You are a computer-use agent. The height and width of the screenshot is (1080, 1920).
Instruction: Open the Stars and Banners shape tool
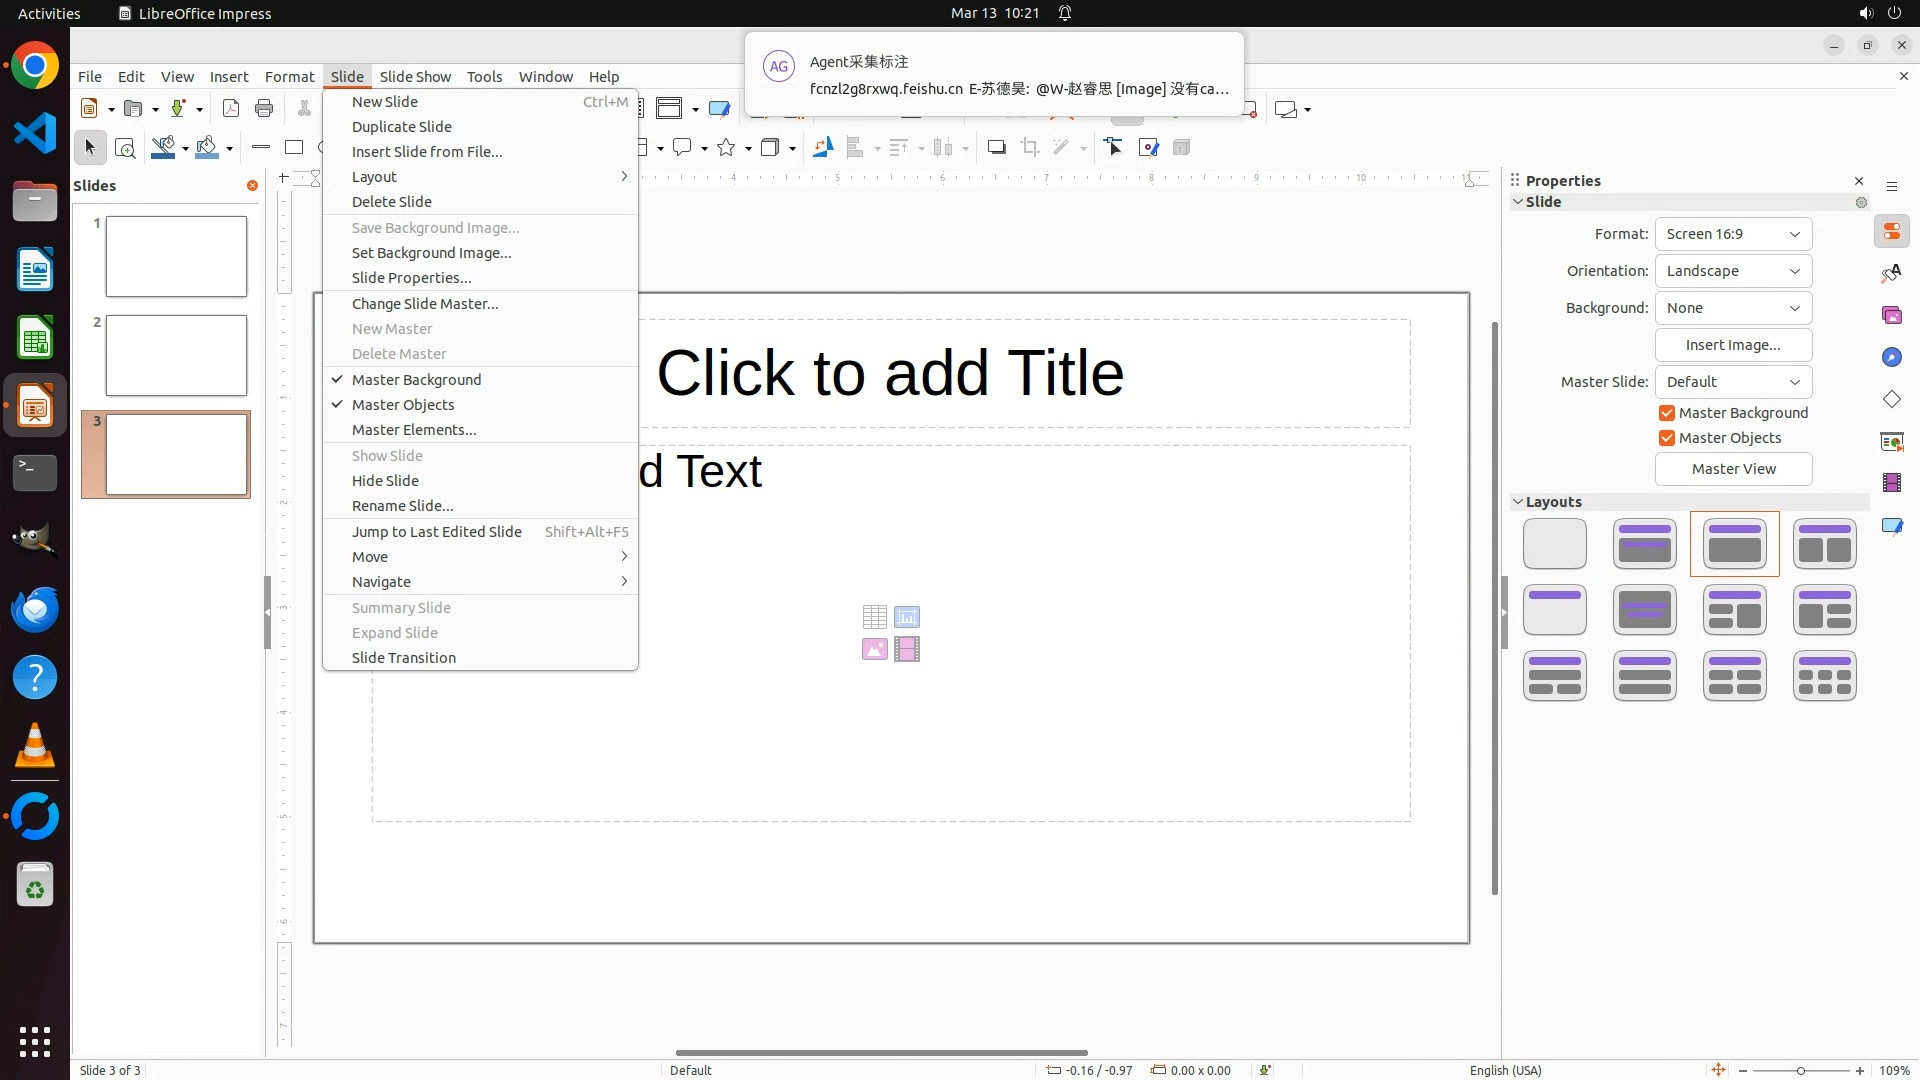click(727, 148)
